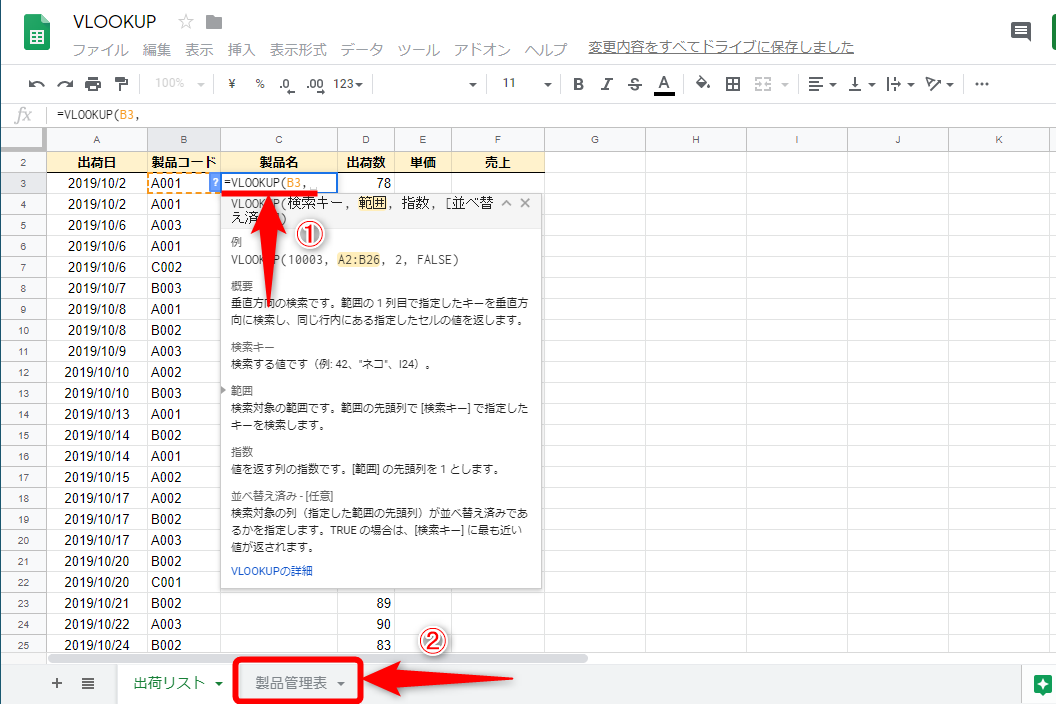Open the Explore panel icon

click(x=1042, y=685)
